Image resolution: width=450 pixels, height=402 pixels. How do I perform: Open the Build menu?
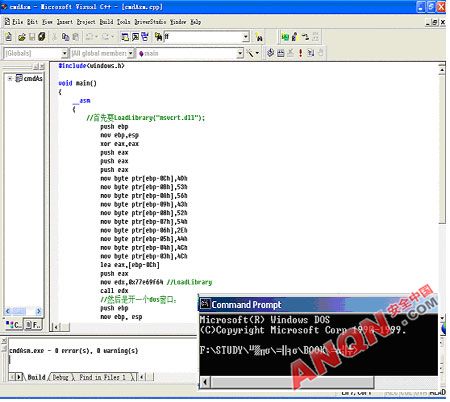tap(106, 22)
